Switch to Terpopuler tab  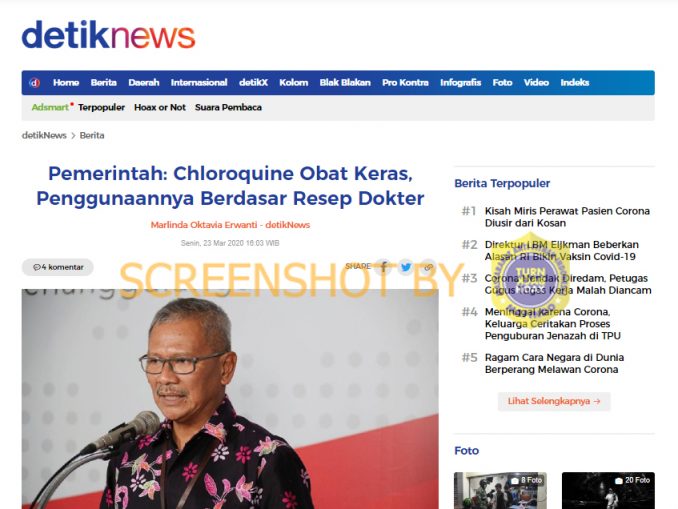(101, 107)
